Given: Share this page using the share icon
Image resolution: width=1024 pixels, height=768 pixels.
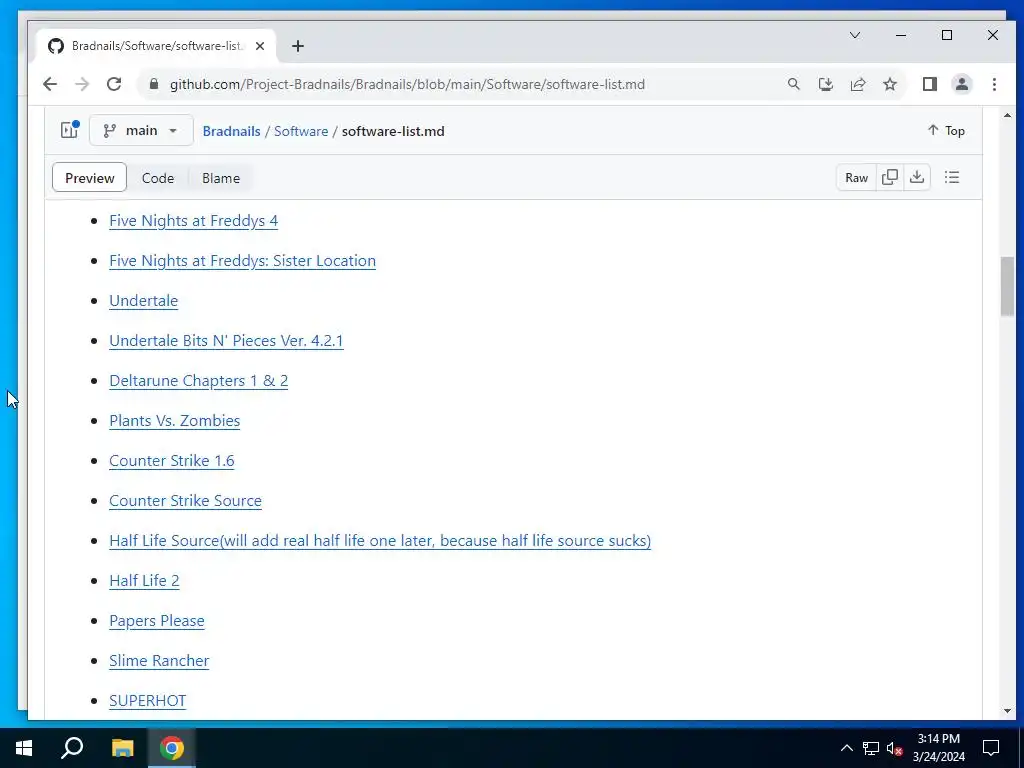Looking at the screenshot, I should (x=857, y=84).
